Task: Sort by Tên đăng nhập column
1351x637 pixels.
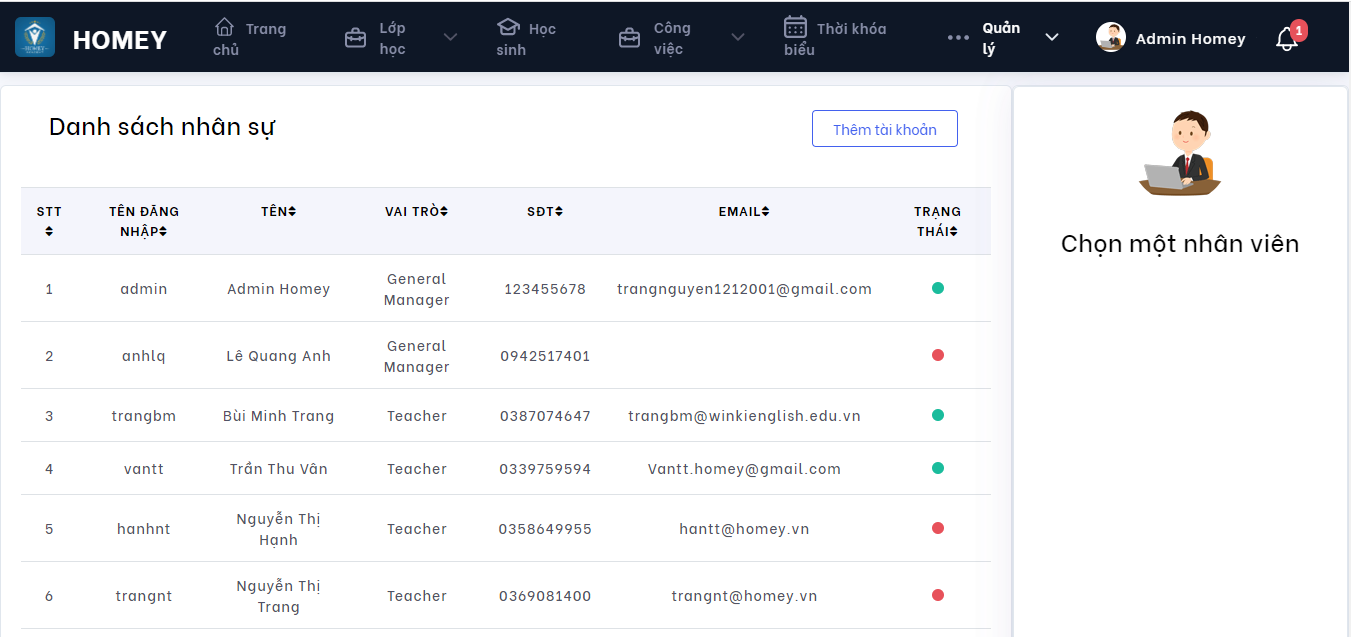Action: pos(163,231)
